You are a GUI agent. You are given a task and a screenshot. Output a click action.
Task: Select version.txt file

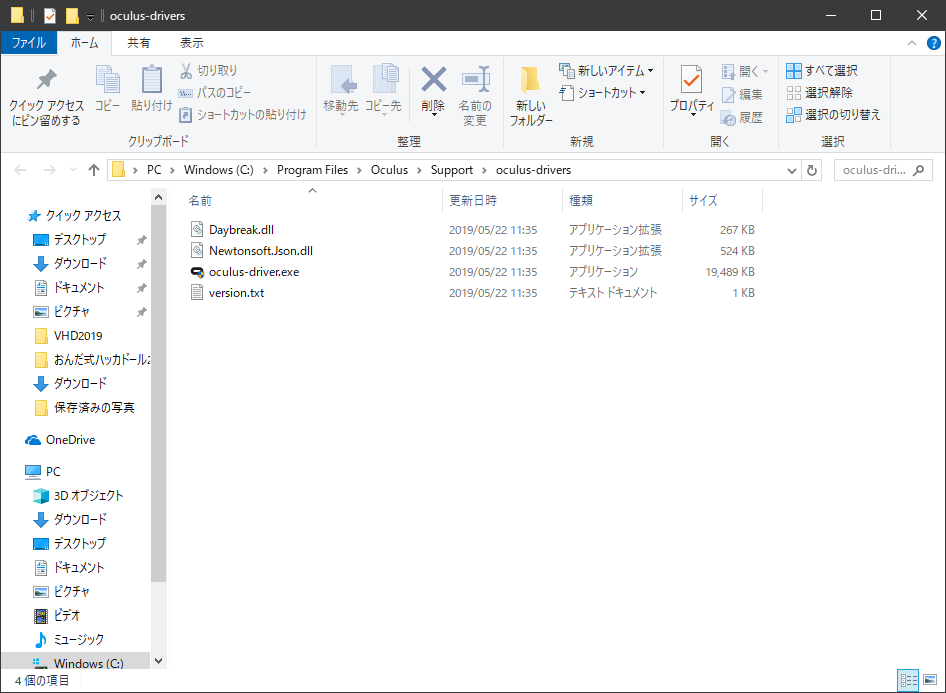pos(236,293)
